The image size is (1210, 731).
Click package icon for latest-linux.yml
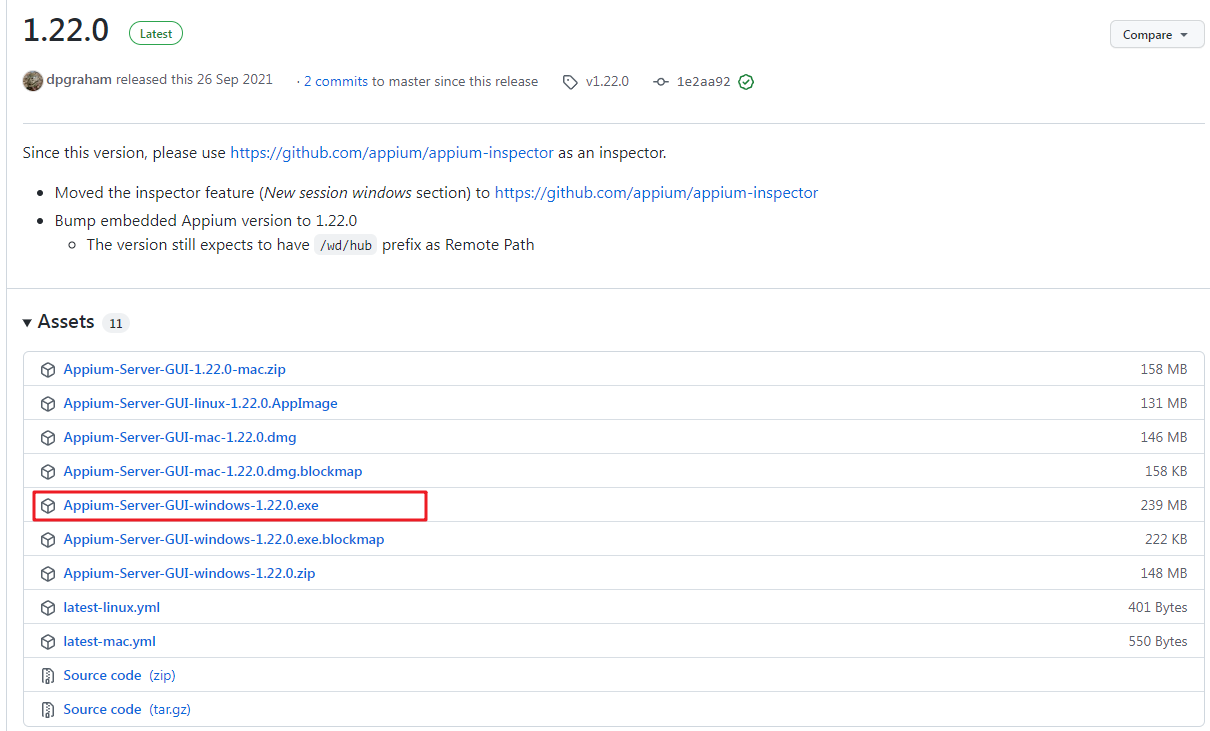(x=47, y=608)
